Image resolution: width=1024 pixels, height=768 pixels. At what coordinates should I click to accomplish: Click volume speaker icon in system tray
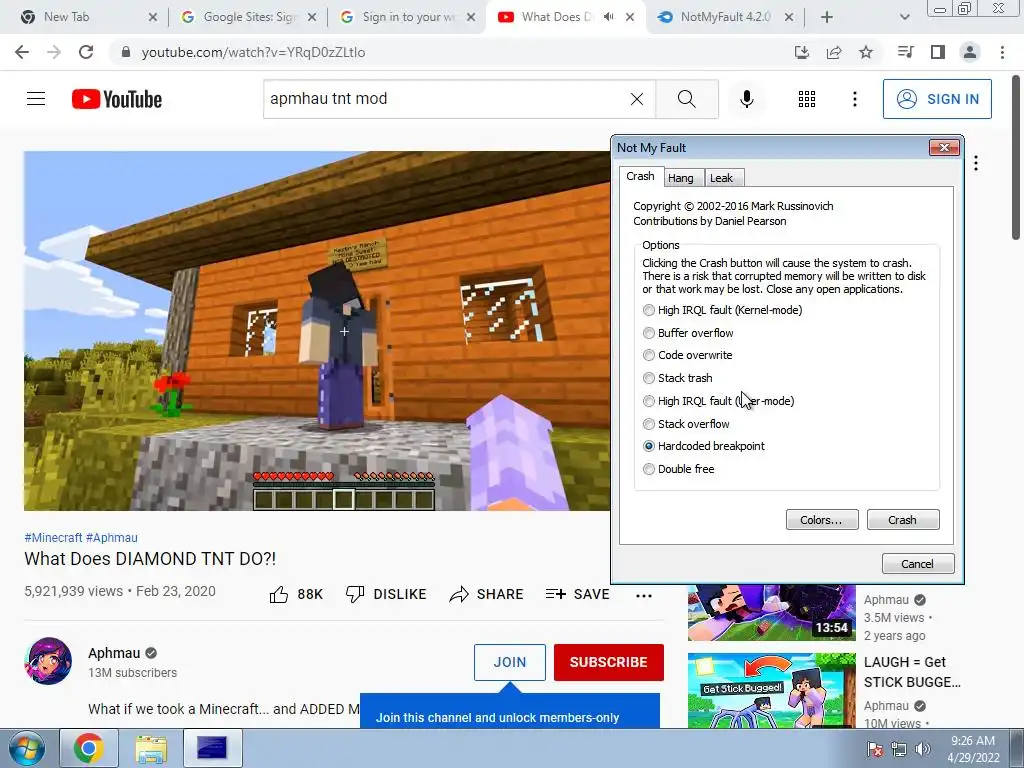pos(922,749)
